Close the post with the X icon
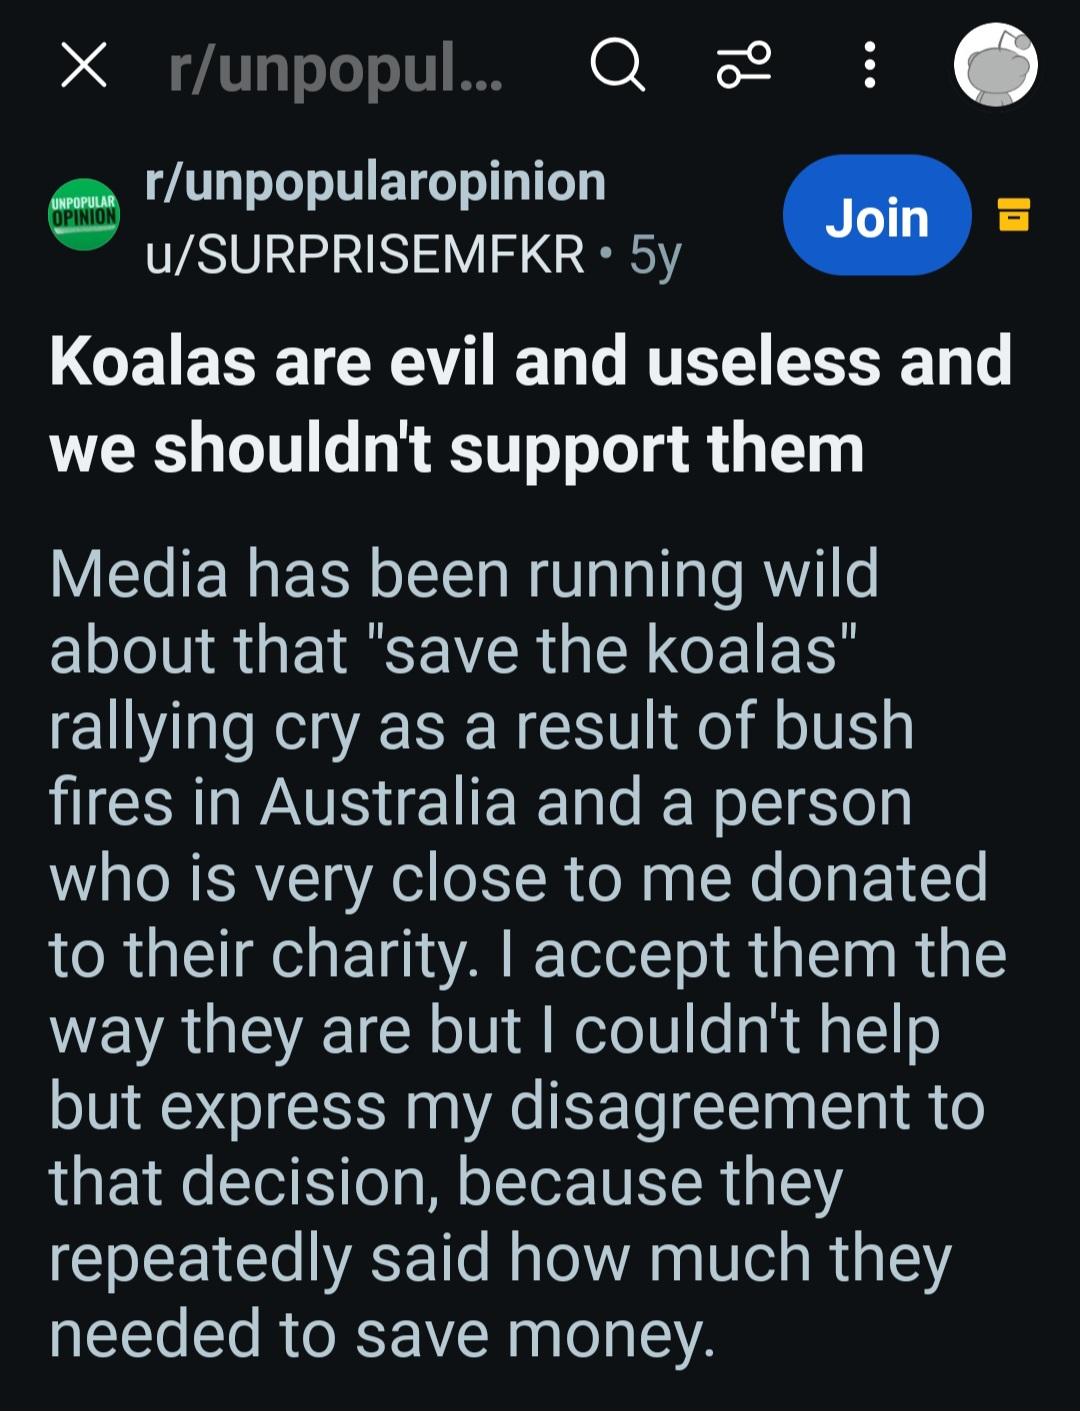This screenshot has height=1411, width=1080. (x=84, y=67)
